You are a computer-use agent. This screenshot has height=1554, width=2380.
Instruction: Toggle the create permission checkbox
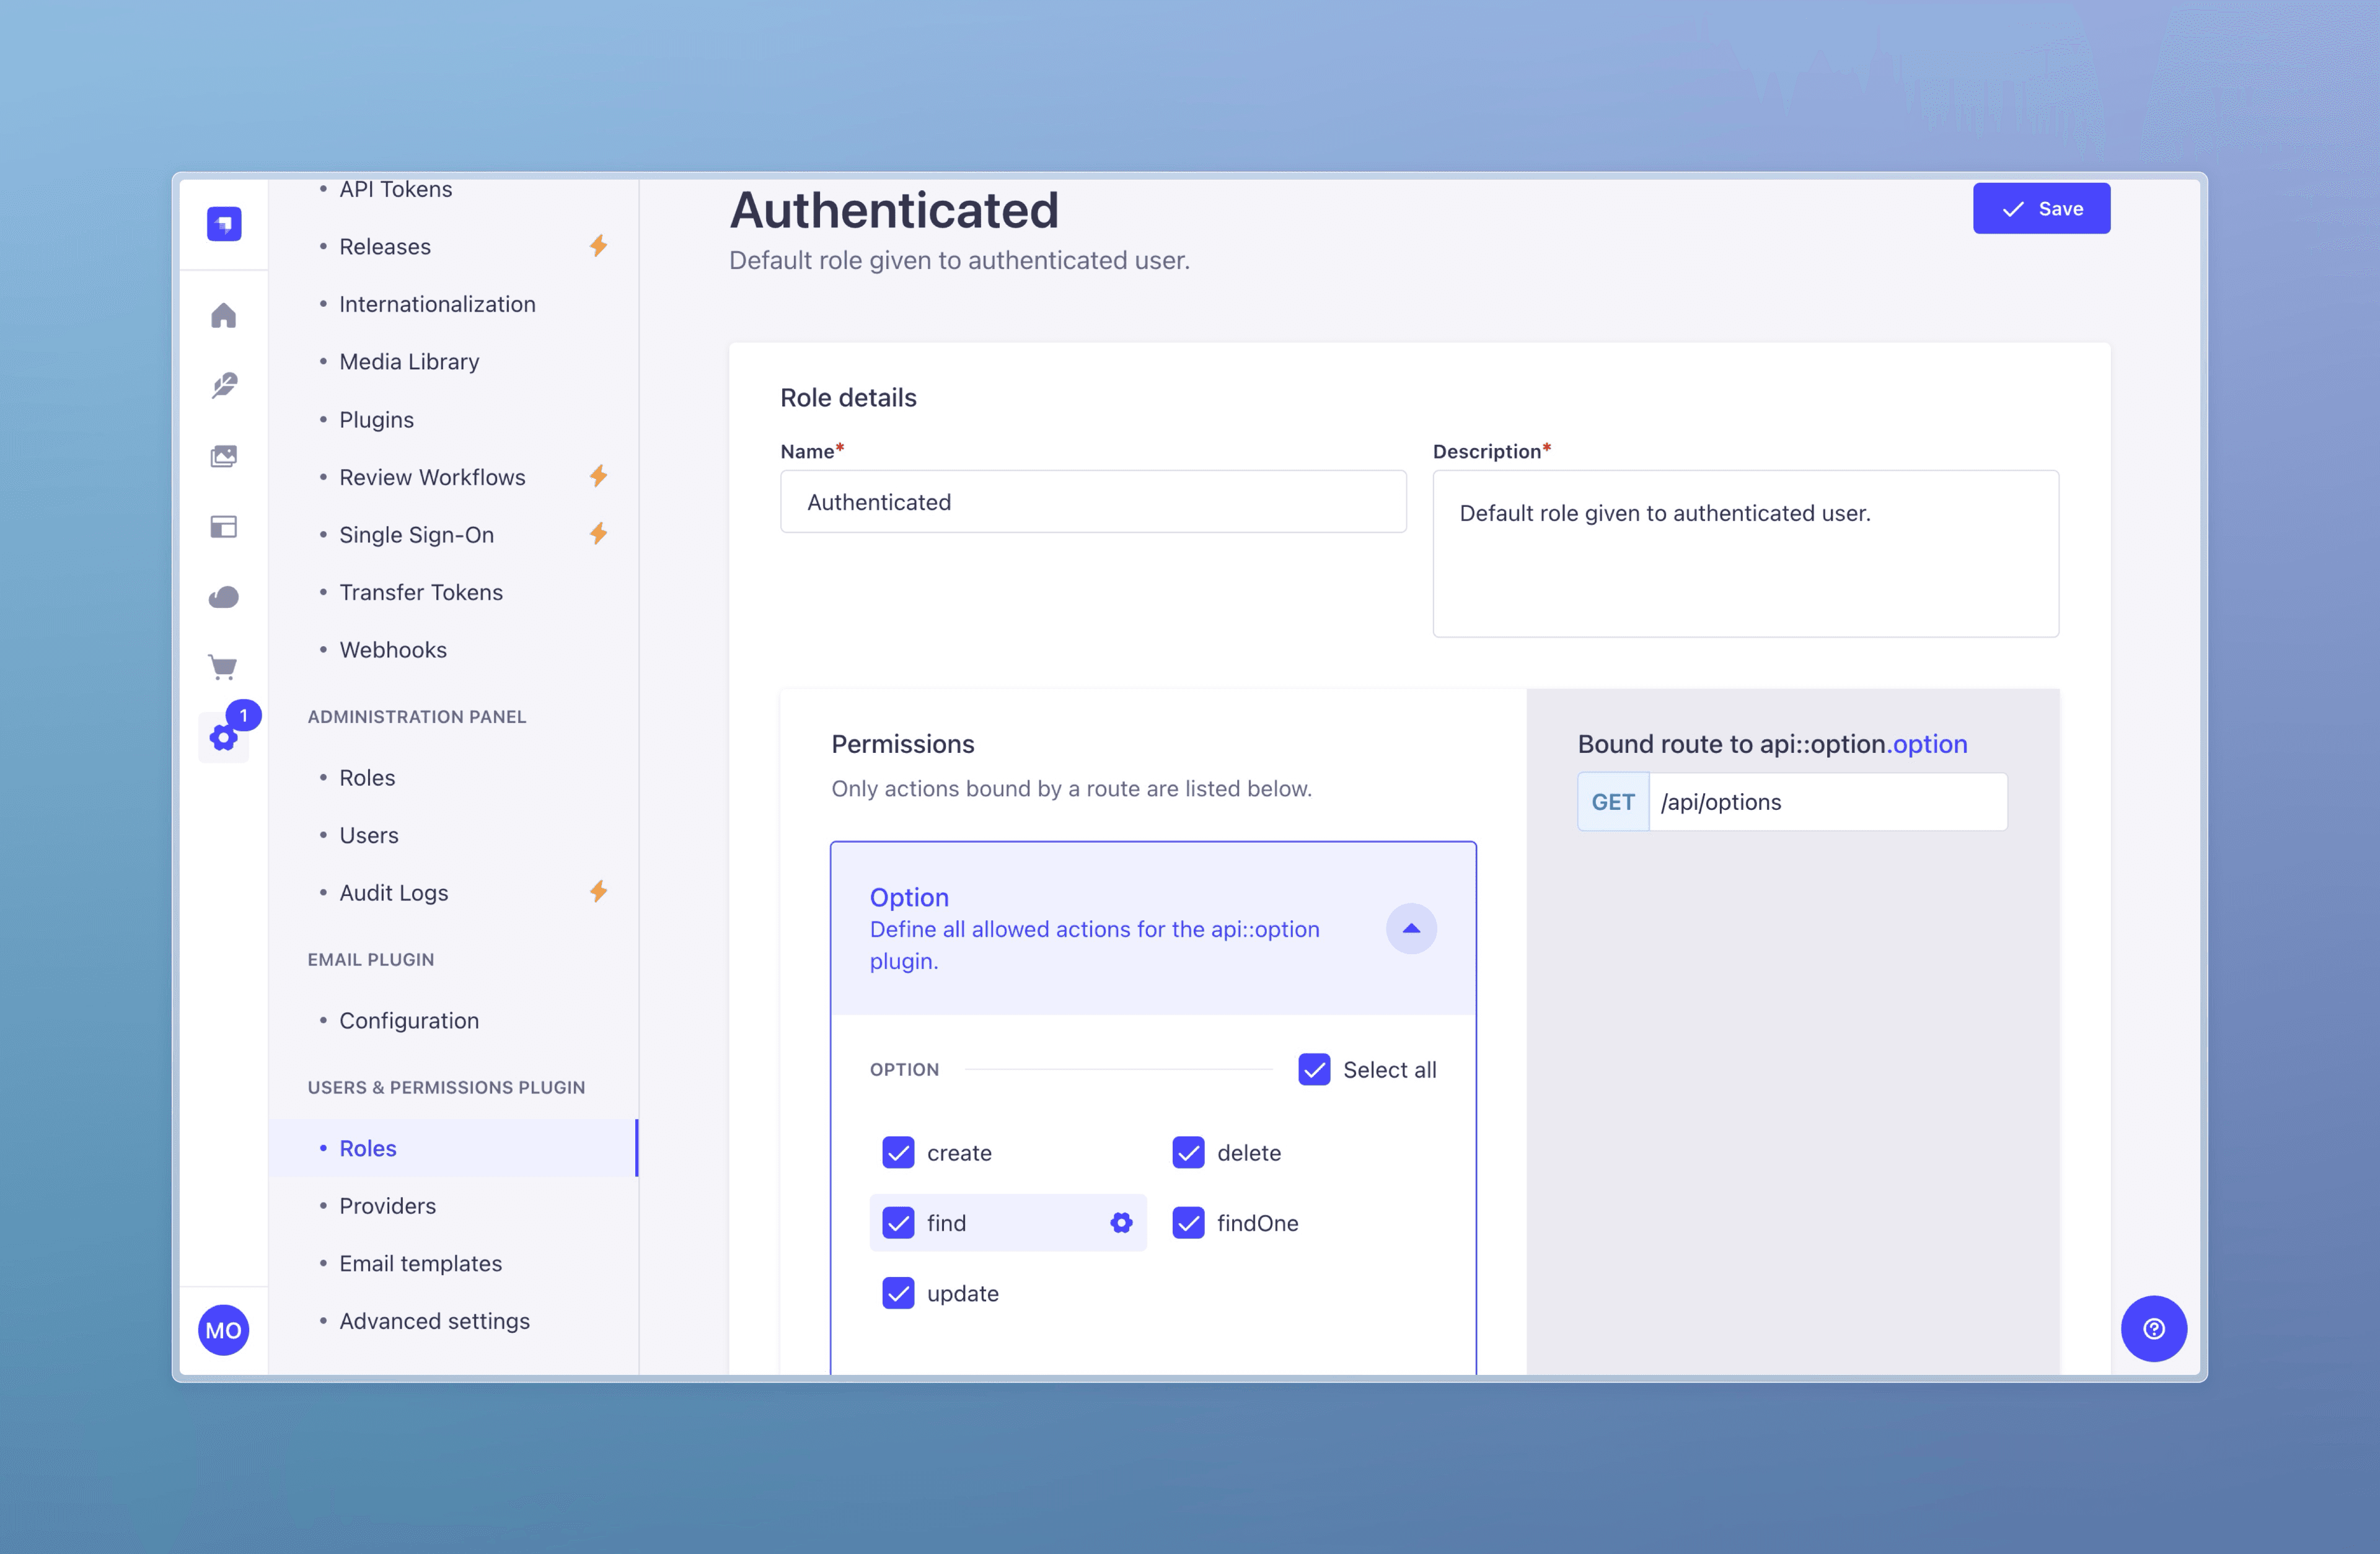point(898,1152)
